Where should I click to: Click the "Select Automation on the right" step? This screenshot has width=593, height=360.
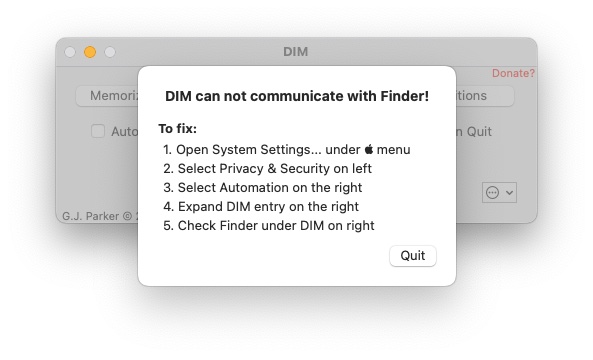(263, 188)
